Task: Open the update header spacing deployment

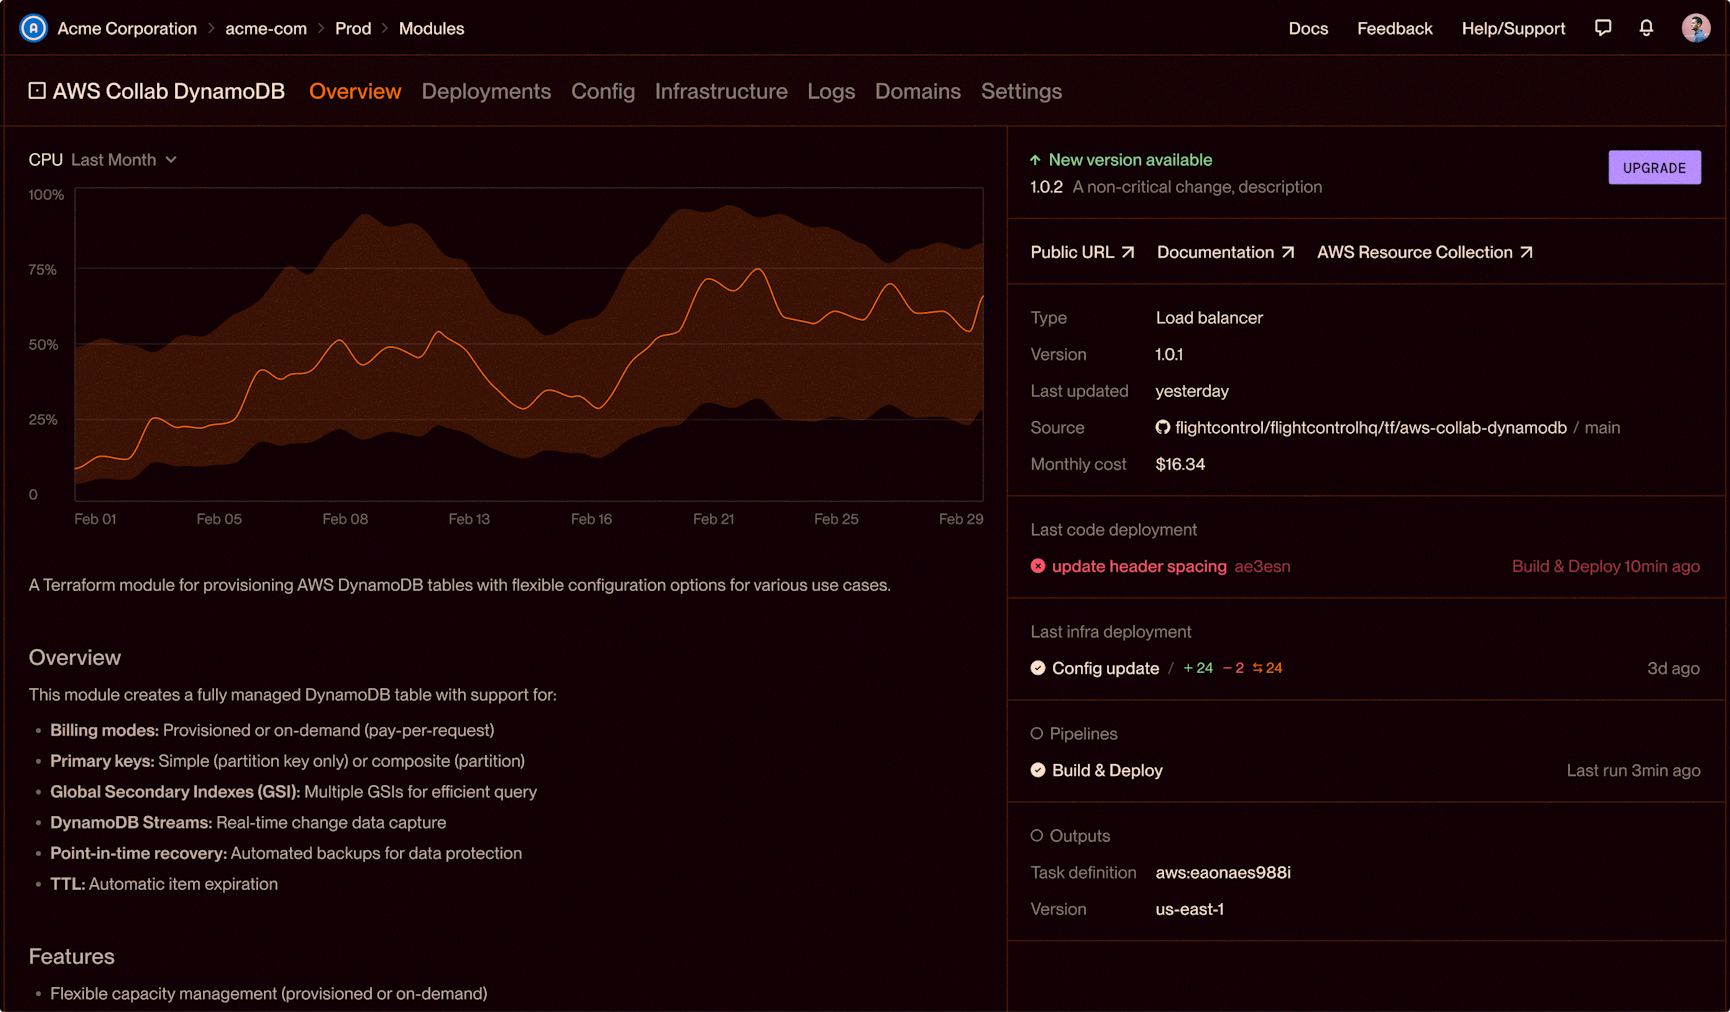Action: click(1139, 566)
